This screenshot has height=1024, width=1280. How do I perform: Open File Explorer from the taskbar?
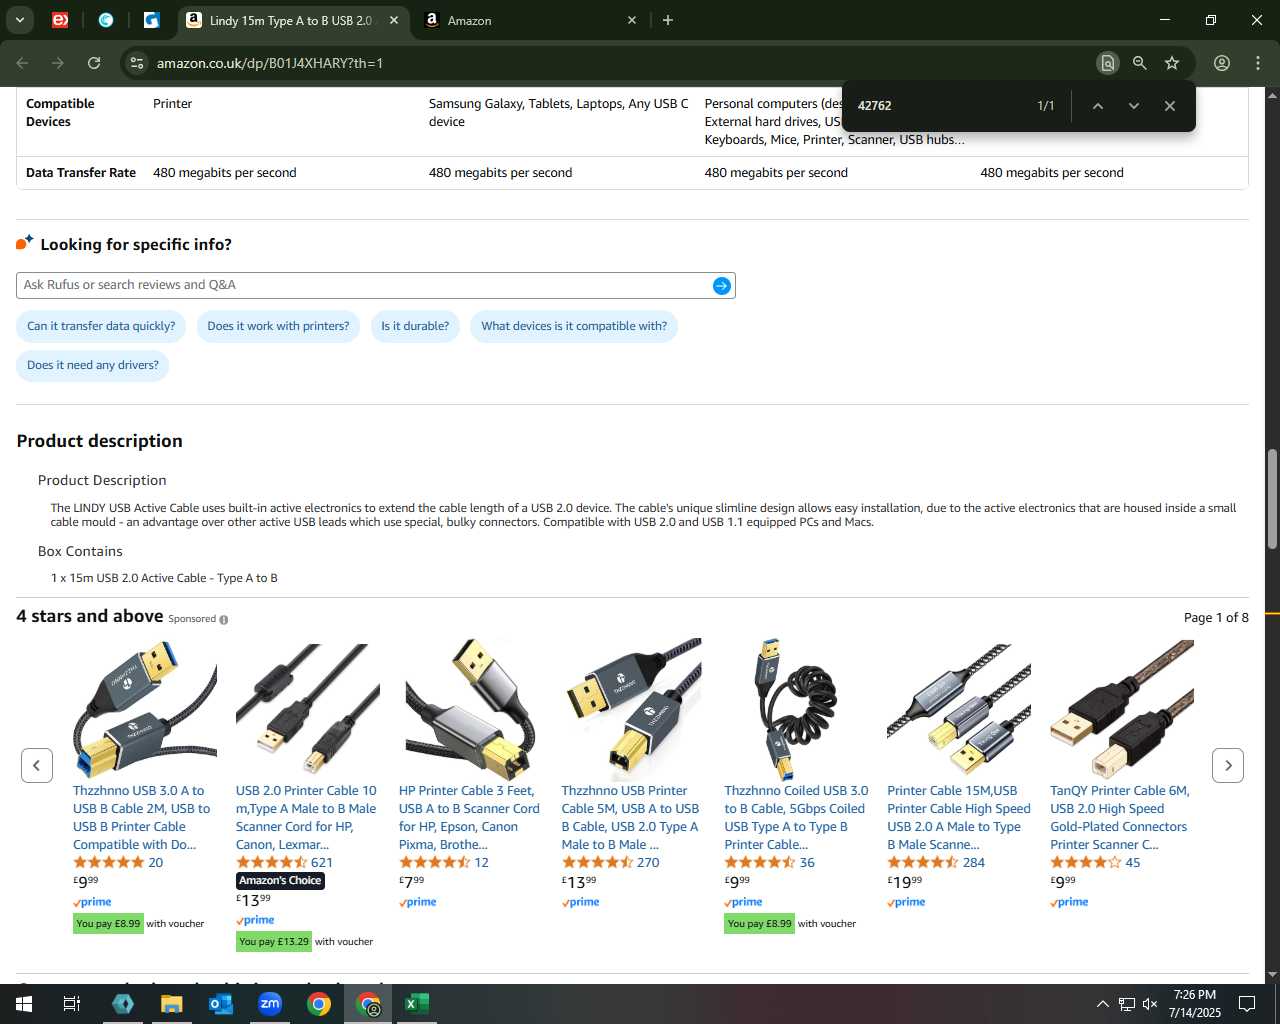pos(172,1004)
